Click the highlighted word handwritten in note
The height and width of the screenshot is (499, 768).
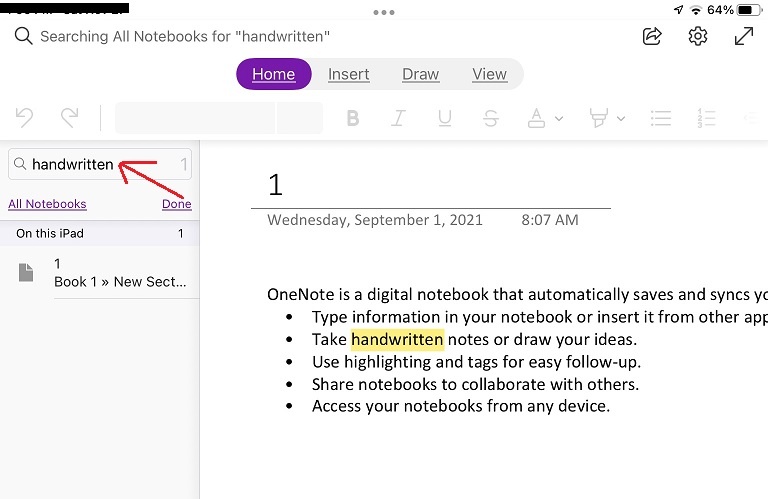coord(397,339)
